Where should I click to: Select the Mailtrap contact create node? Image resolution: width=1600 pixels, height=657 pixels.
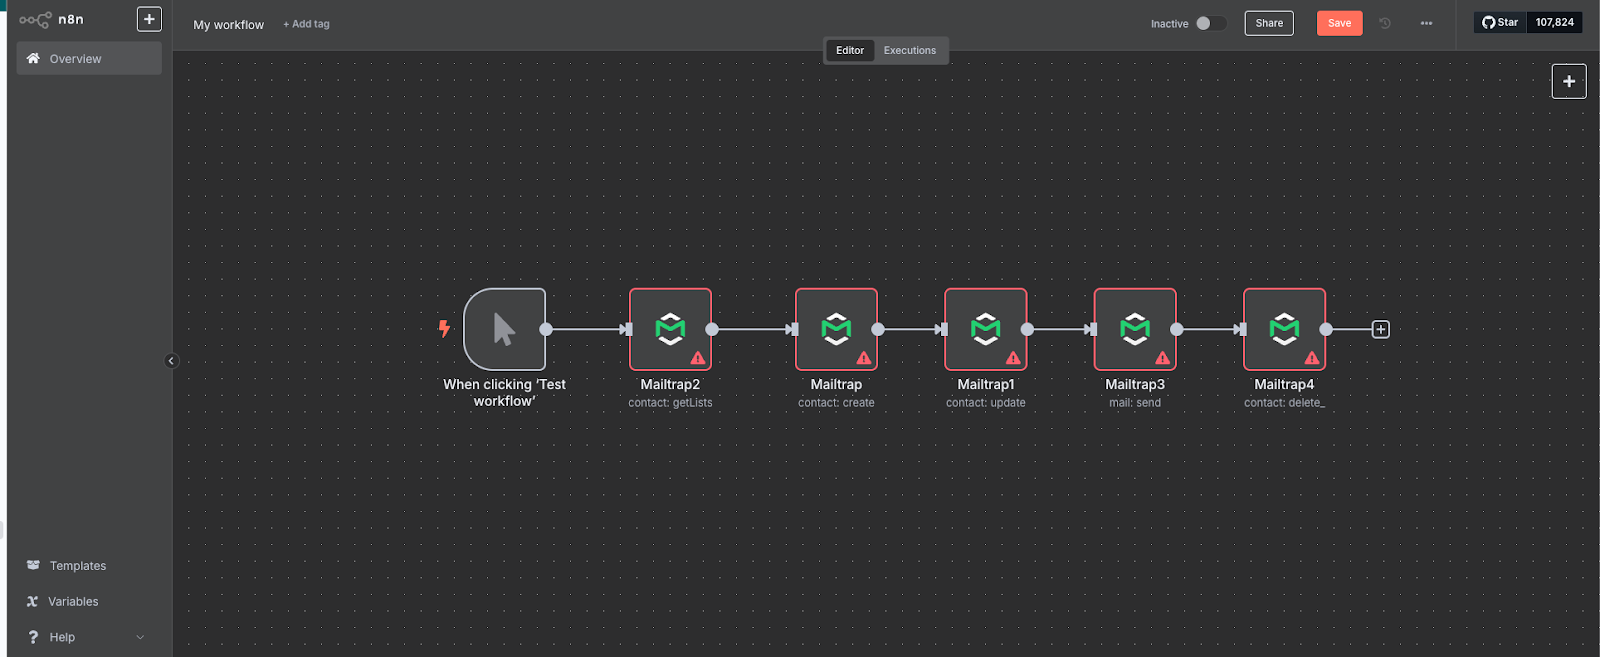(x=836, y=329)
